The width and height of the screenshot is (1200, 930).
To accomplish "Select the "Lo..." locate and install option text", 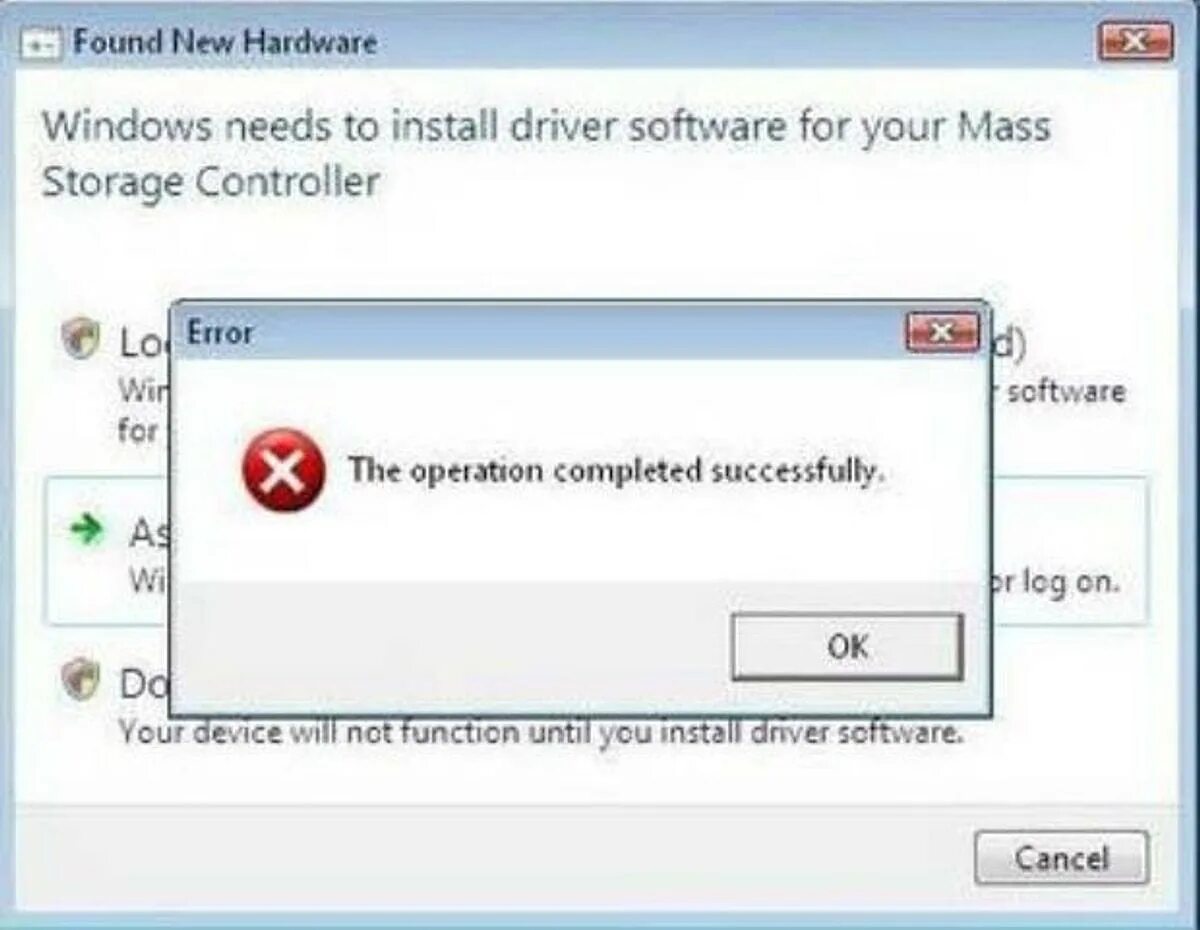I will click(143, 343).
